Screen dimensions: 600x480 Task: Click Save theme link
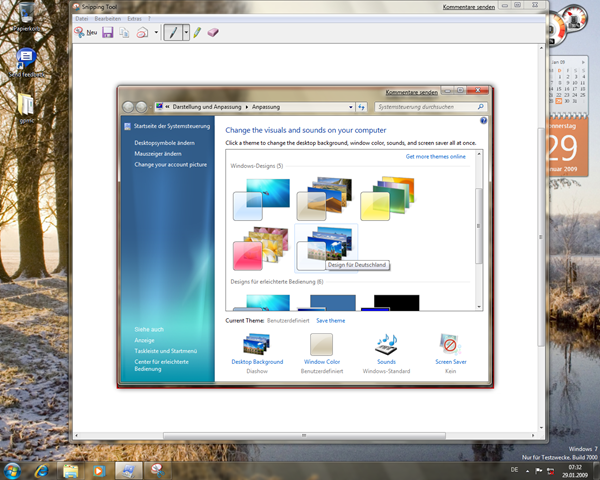pyautogui.click(x=331, y=321)
